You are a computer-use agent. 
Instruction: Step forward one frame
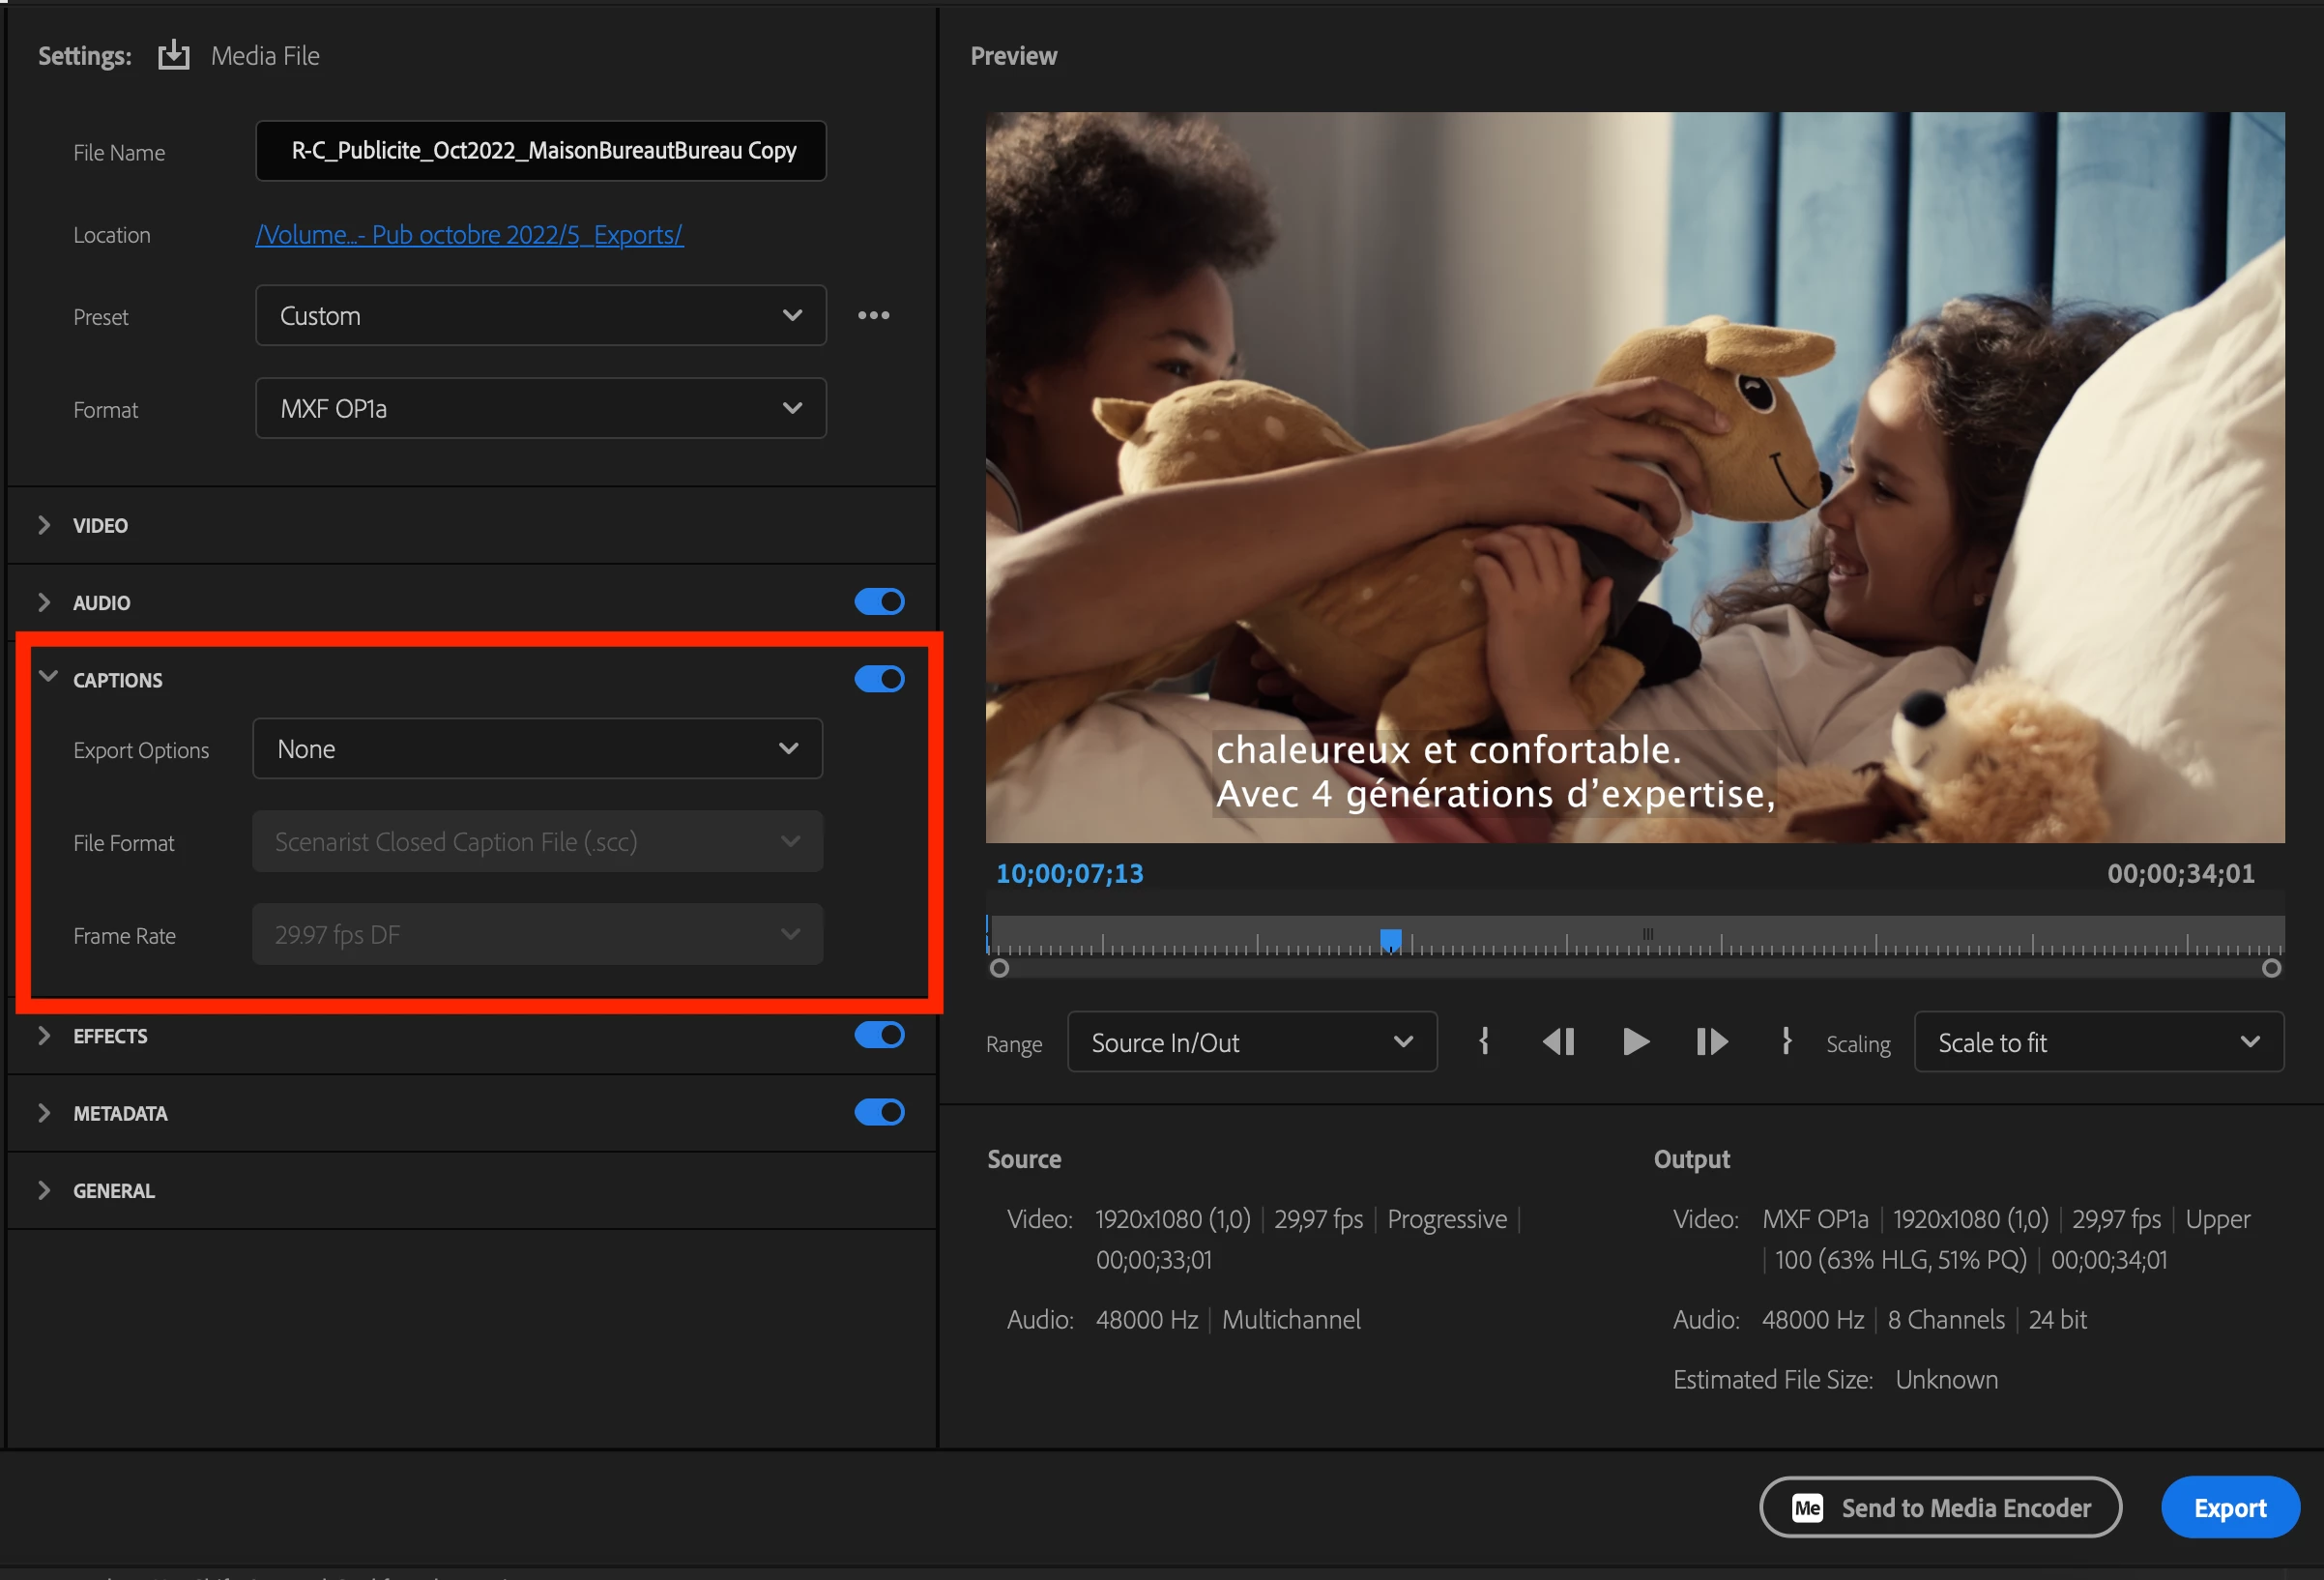click(1711, 1042)
